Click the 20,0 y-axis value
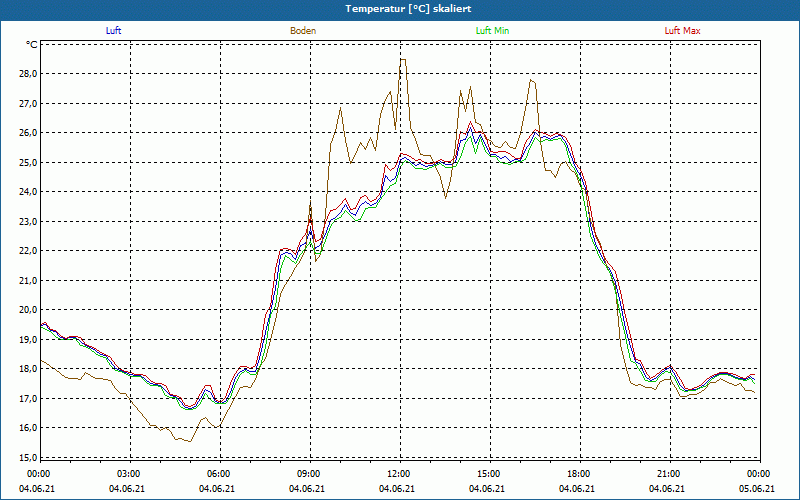Image resolution: width=800 pixels, height=500 pixels. pyautogui.click(x=29, y=310)
